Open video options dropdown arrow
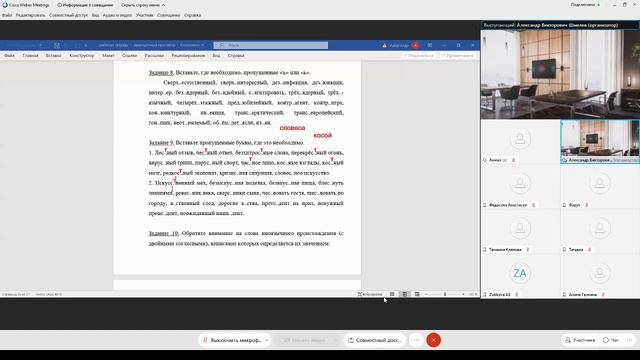 (336, 340)
